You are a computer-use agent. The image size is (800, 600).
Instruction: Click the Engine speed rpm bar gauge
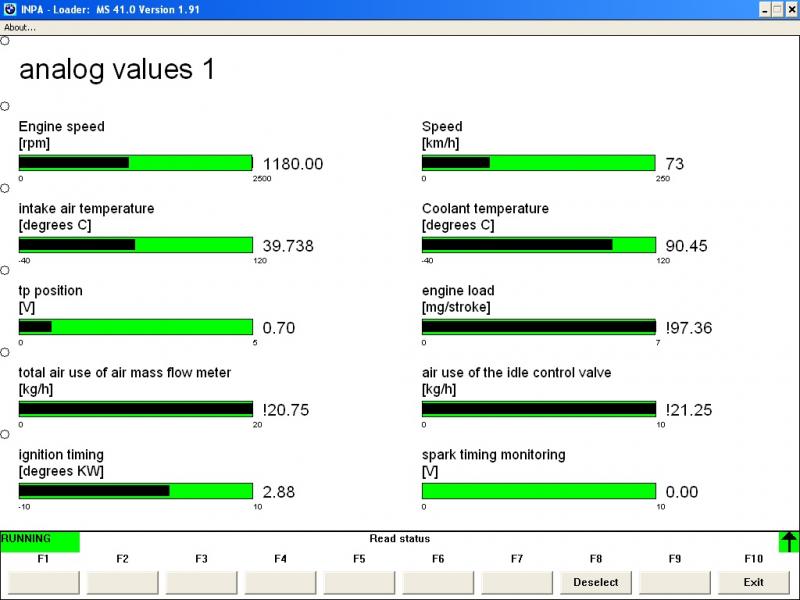point(135,163)
